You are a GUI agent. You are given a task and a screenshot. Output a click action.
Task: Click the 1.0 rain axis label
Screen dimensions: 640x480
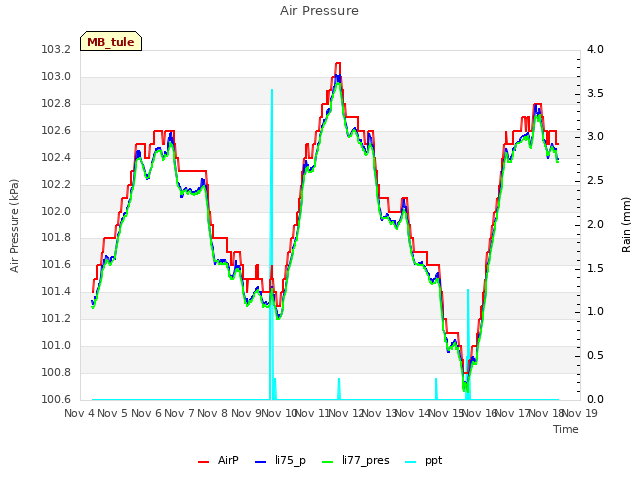595,312
